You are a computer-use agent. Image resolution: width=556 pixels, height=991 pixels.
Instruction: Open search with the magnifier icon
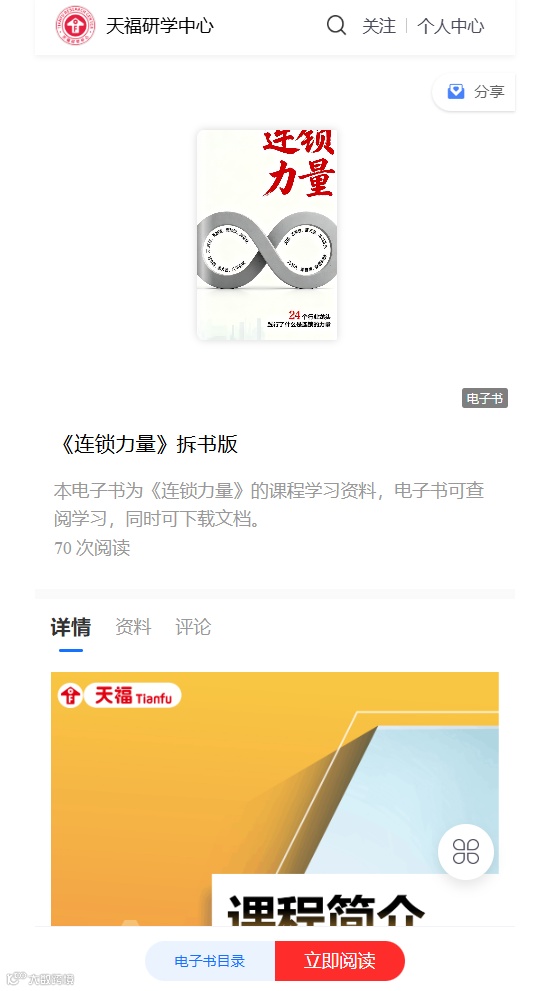click(336, 25)
